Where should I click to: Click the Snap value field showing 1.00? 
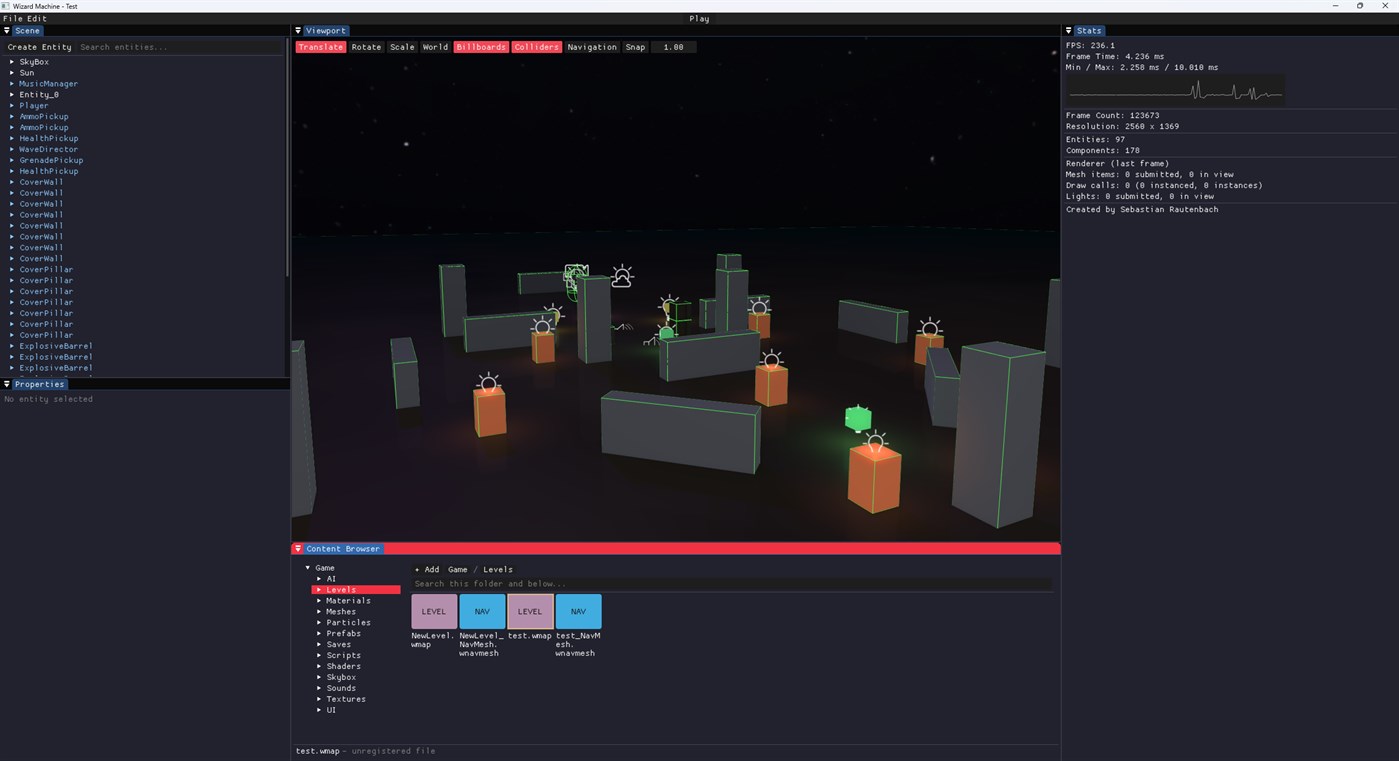coord(674,47)
